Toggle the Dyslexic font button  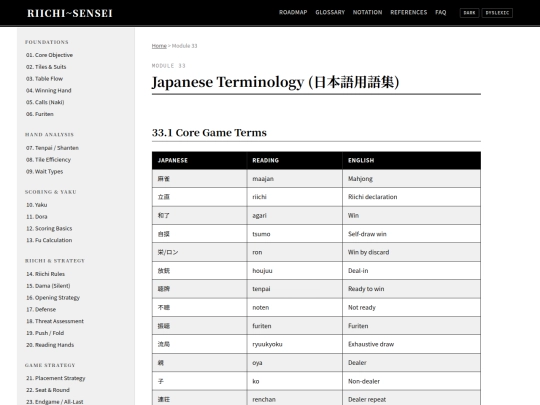[497, 13]
